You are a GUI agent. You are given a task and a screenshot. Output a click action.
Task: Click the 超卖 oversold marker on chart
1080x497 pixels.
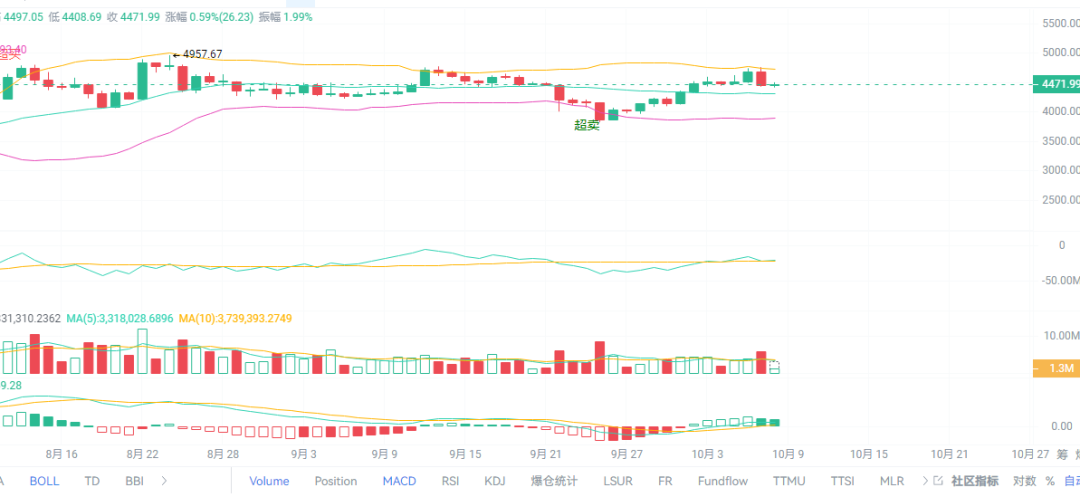pos(587,126)
